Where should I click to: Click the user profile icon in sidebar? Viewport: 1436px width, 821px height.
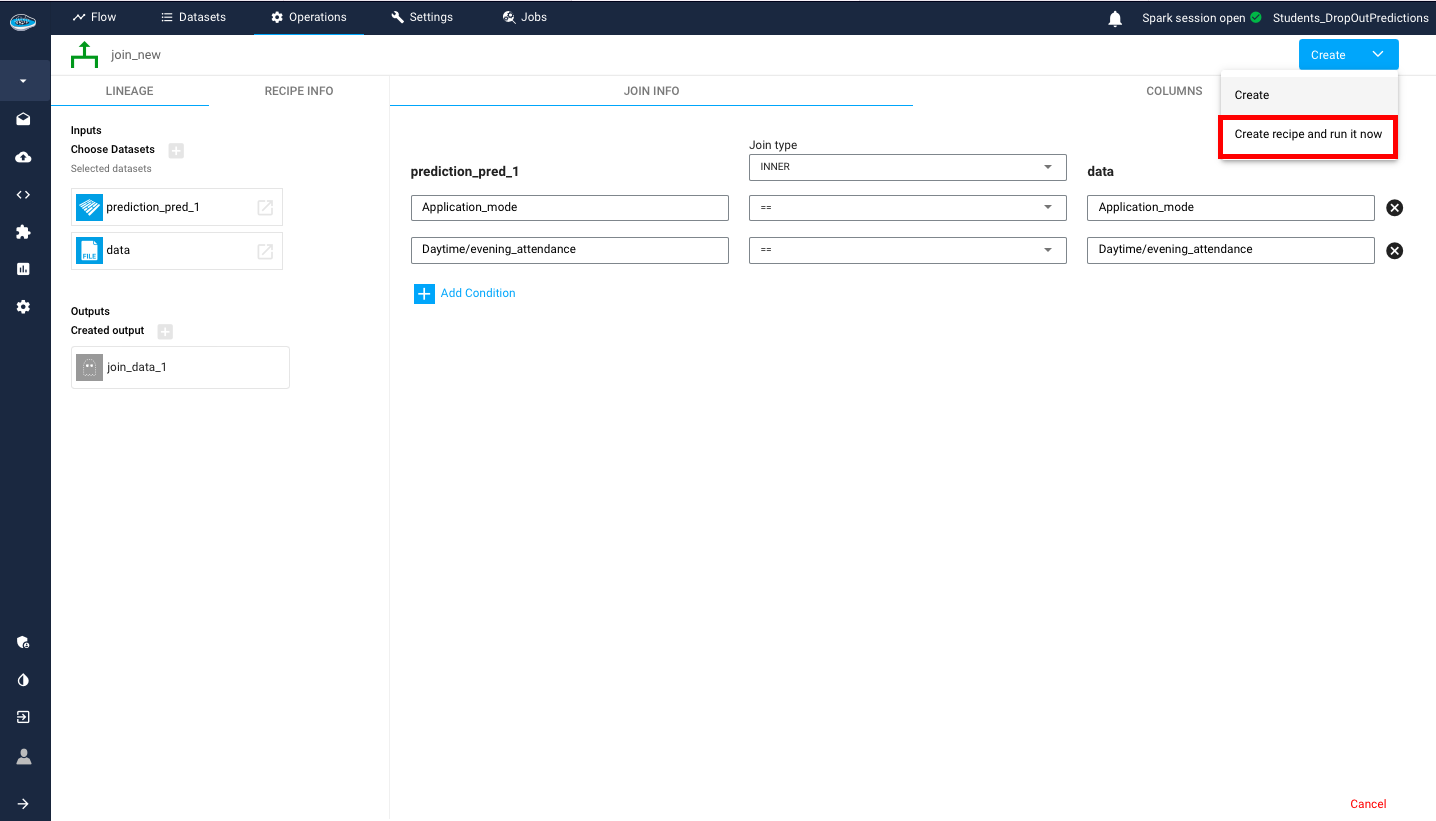tap(24, 756)
